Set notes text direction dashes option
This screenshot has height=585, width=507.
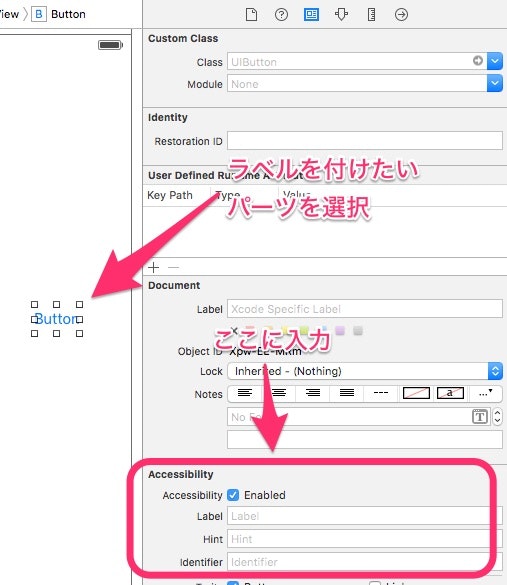click(x=381, y=393)
